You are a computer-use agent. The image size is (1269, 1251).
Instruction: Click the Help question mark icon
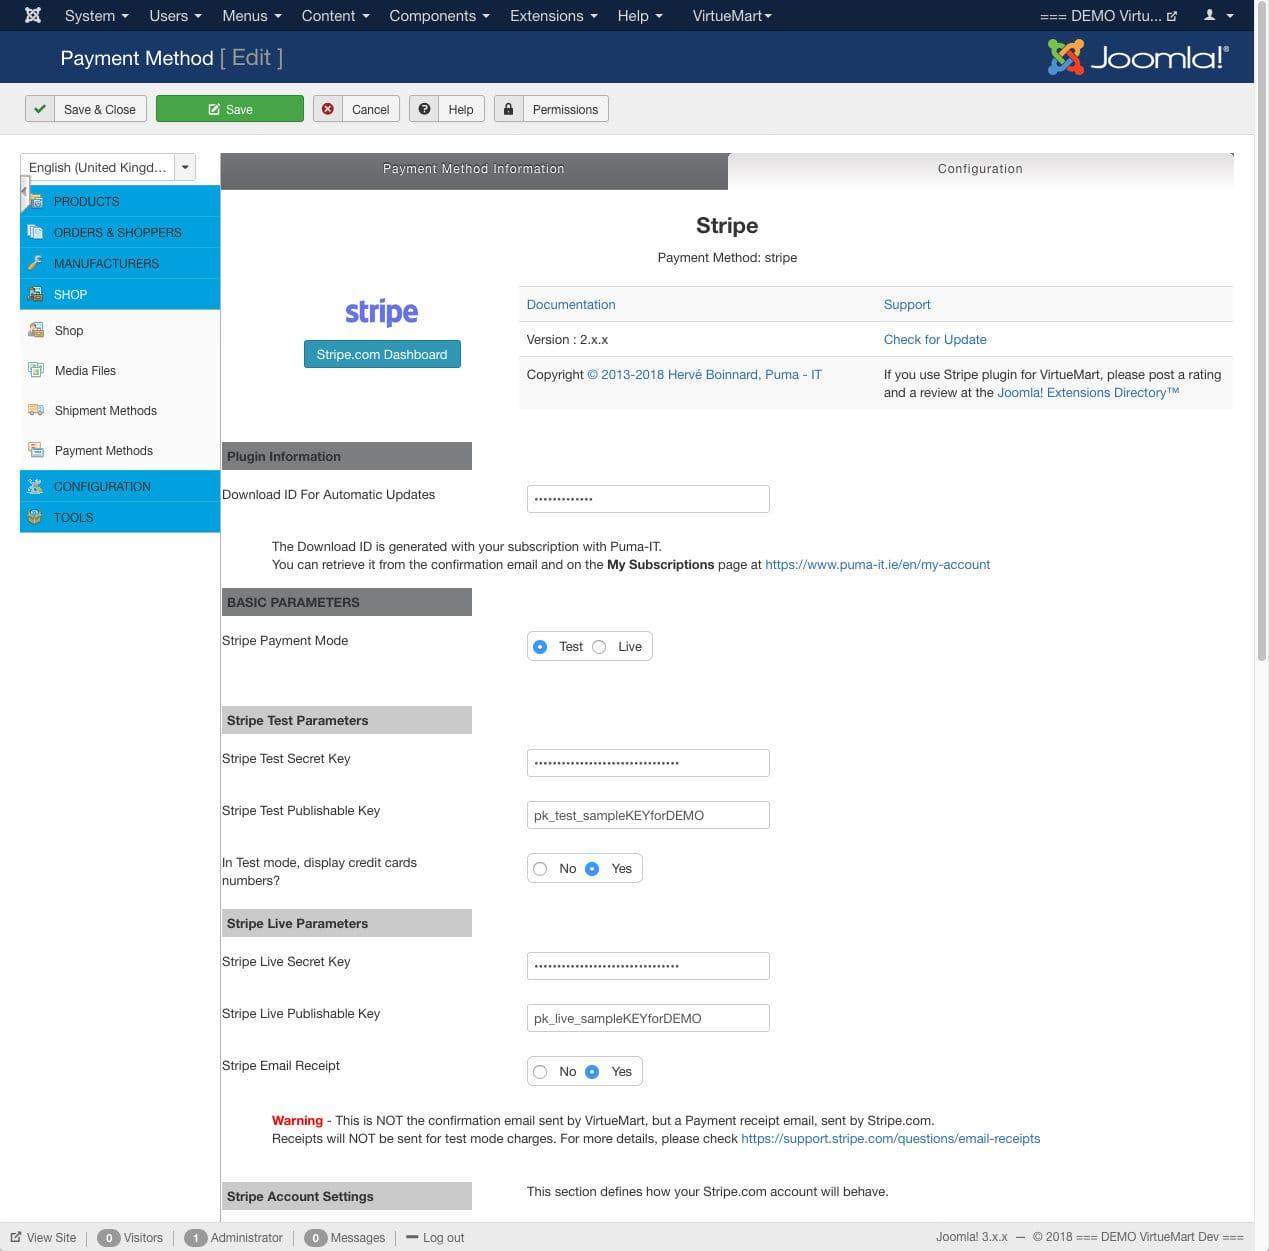coord(424,109)
